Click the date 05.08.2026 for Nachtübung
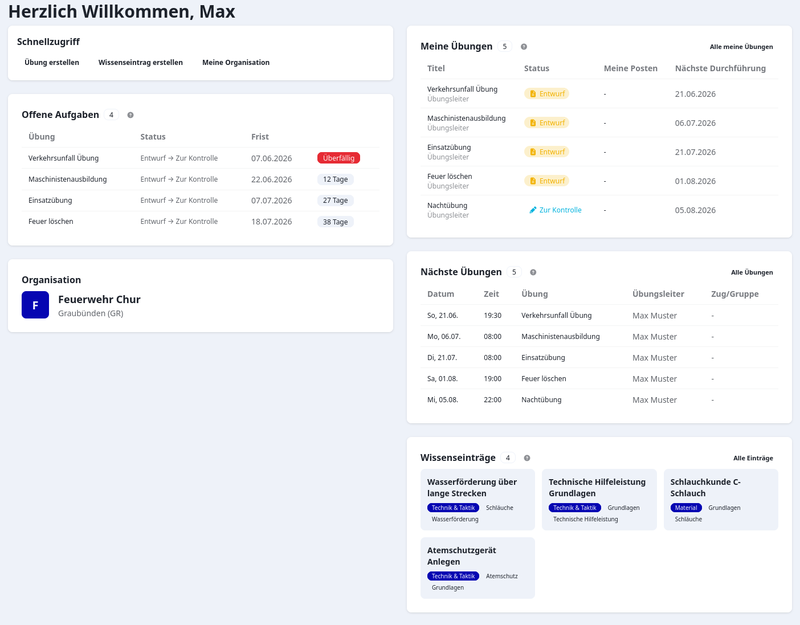 click(695, 210)
